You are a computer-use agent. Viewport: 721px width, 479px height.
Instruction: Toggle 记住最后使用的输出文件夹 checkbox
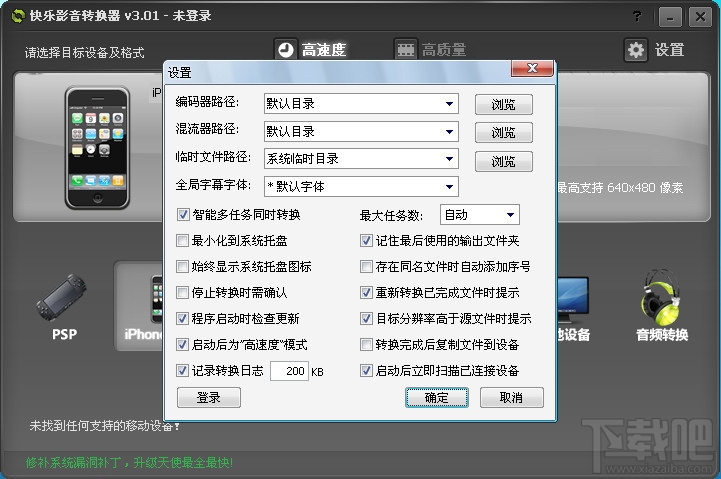[x=366, y=240]
